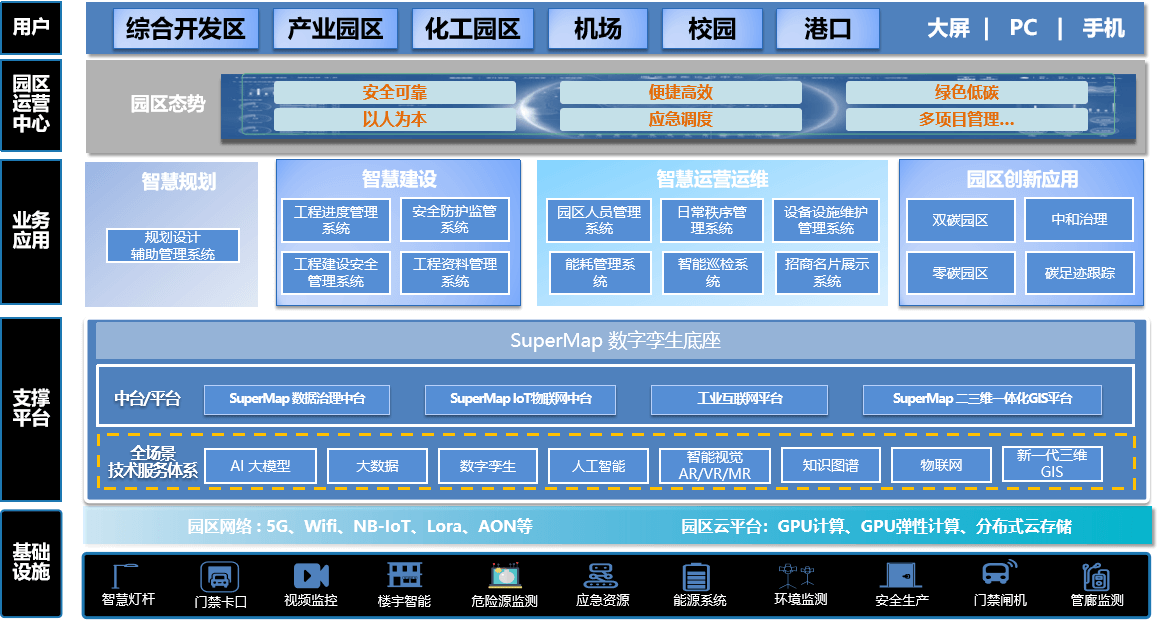
Task: Select the 机场 airport button
Action: tap(599, 29)
